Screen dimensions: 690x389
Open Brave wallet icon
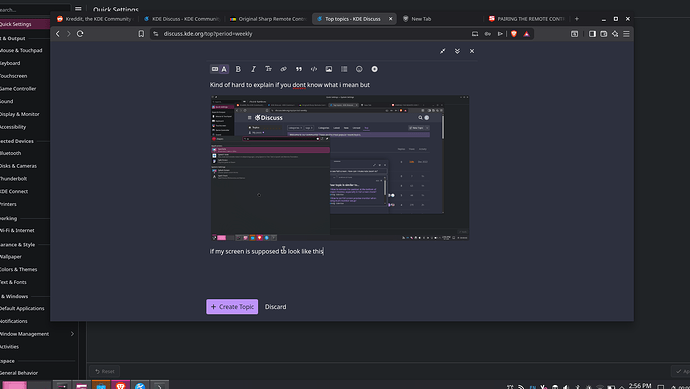coord(604,34)
